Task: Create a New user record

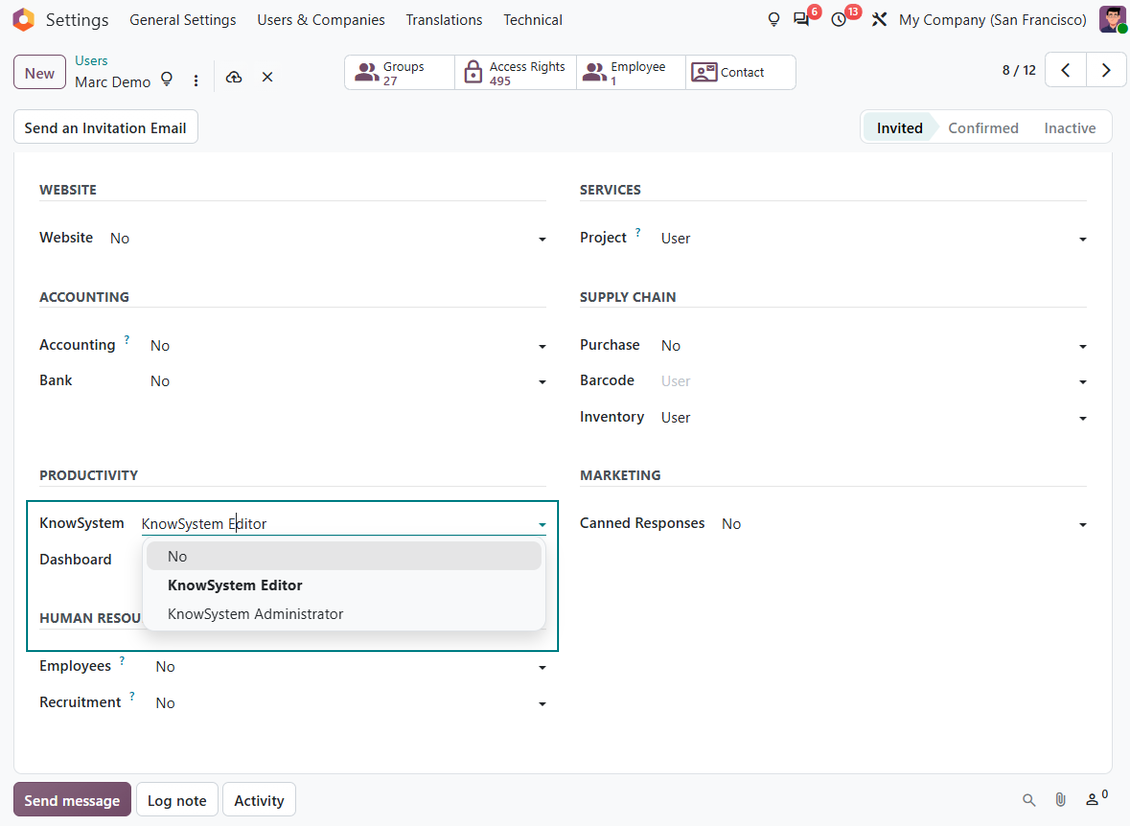Action: pyautogui.click(x=40, y=73)
